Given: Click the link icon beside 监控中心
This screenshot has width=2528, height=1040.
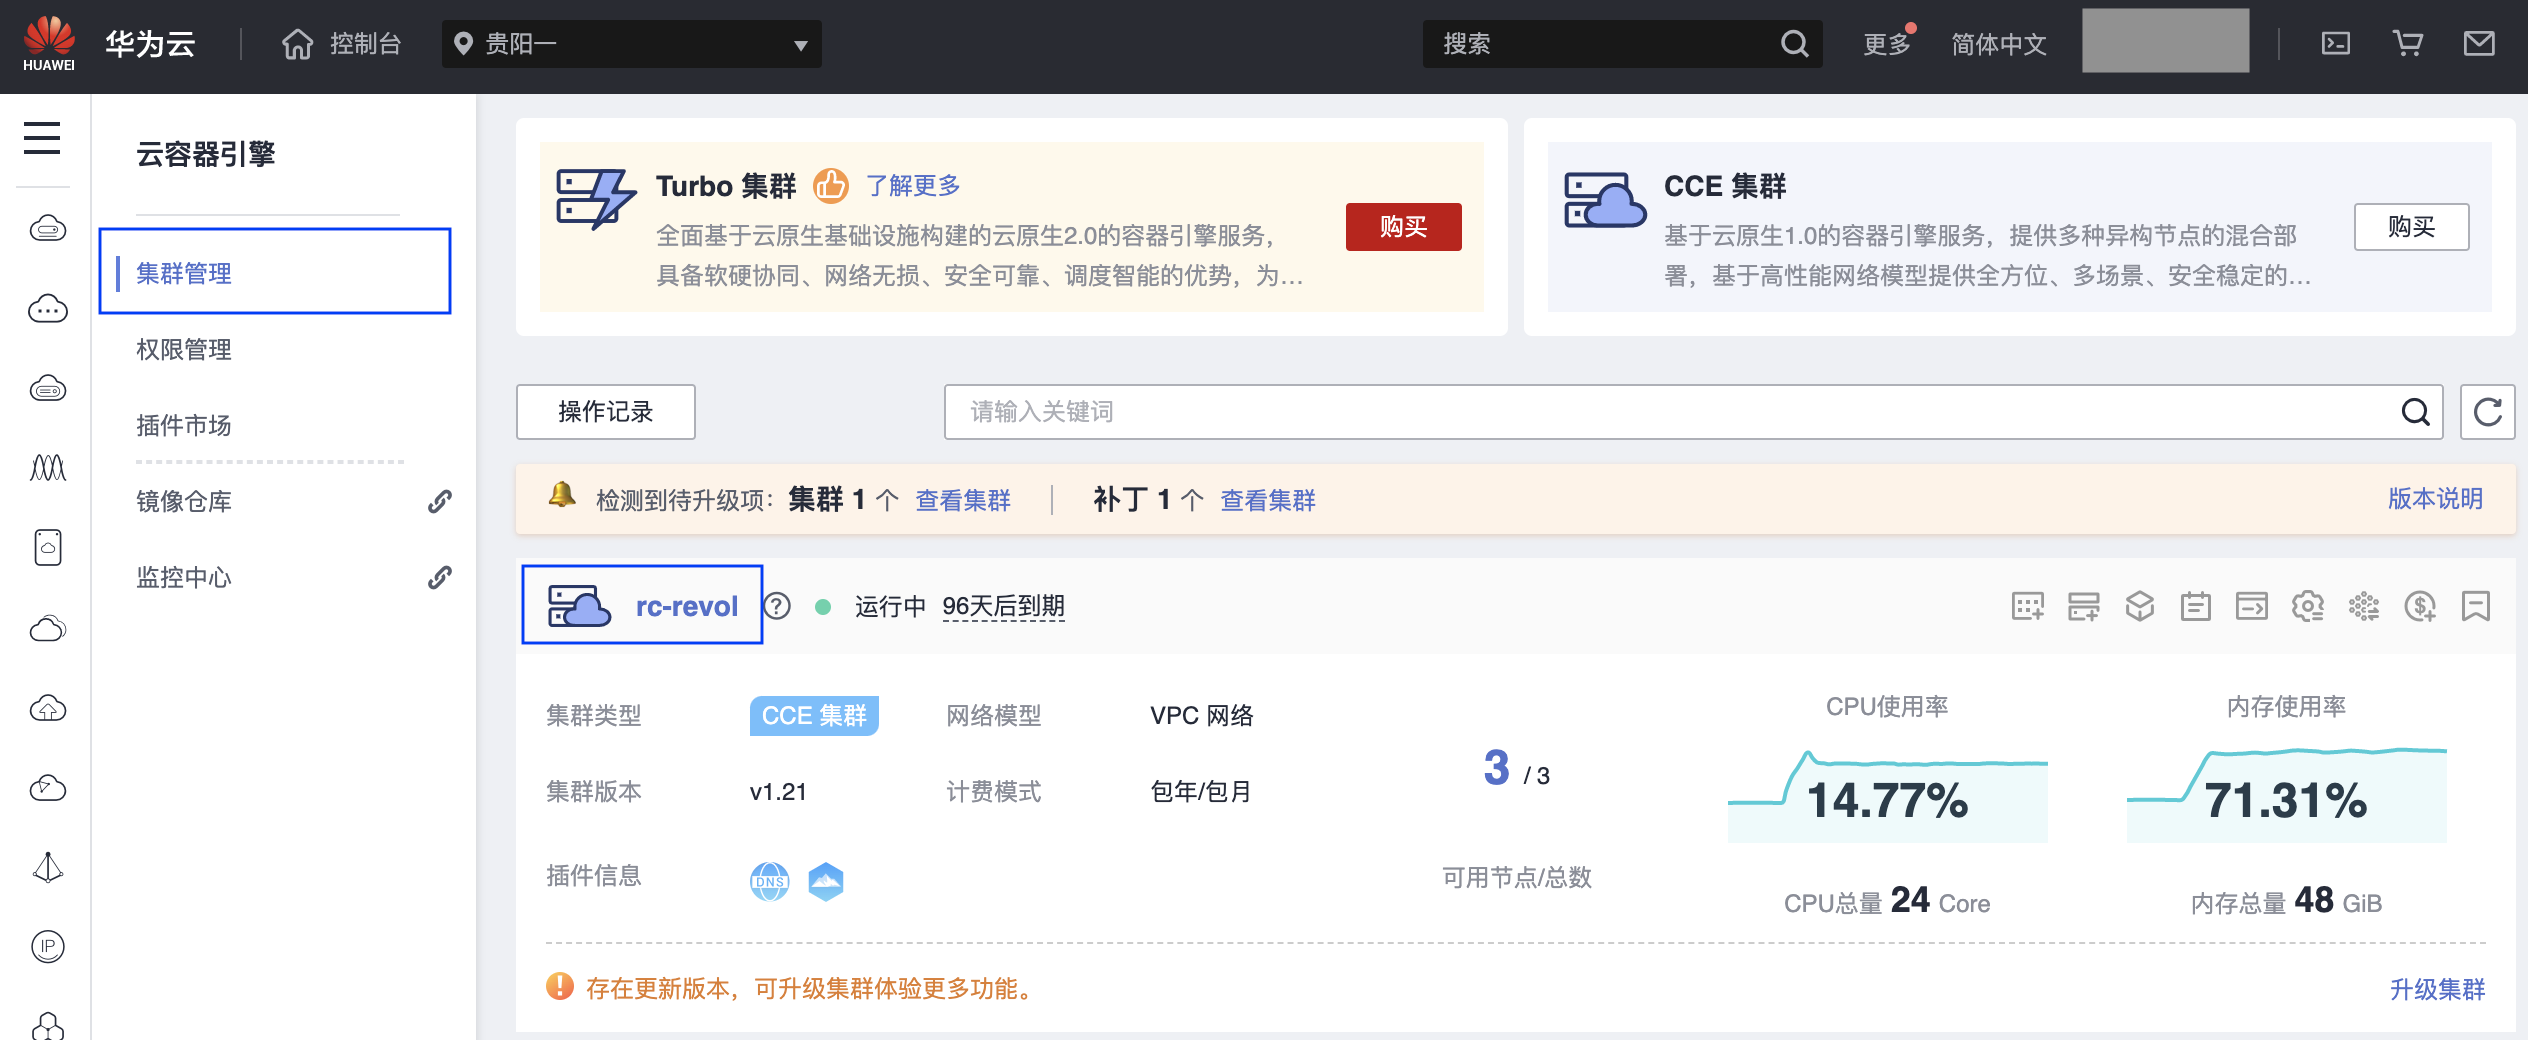Looking at the screenshot, I should coord(439,577).
